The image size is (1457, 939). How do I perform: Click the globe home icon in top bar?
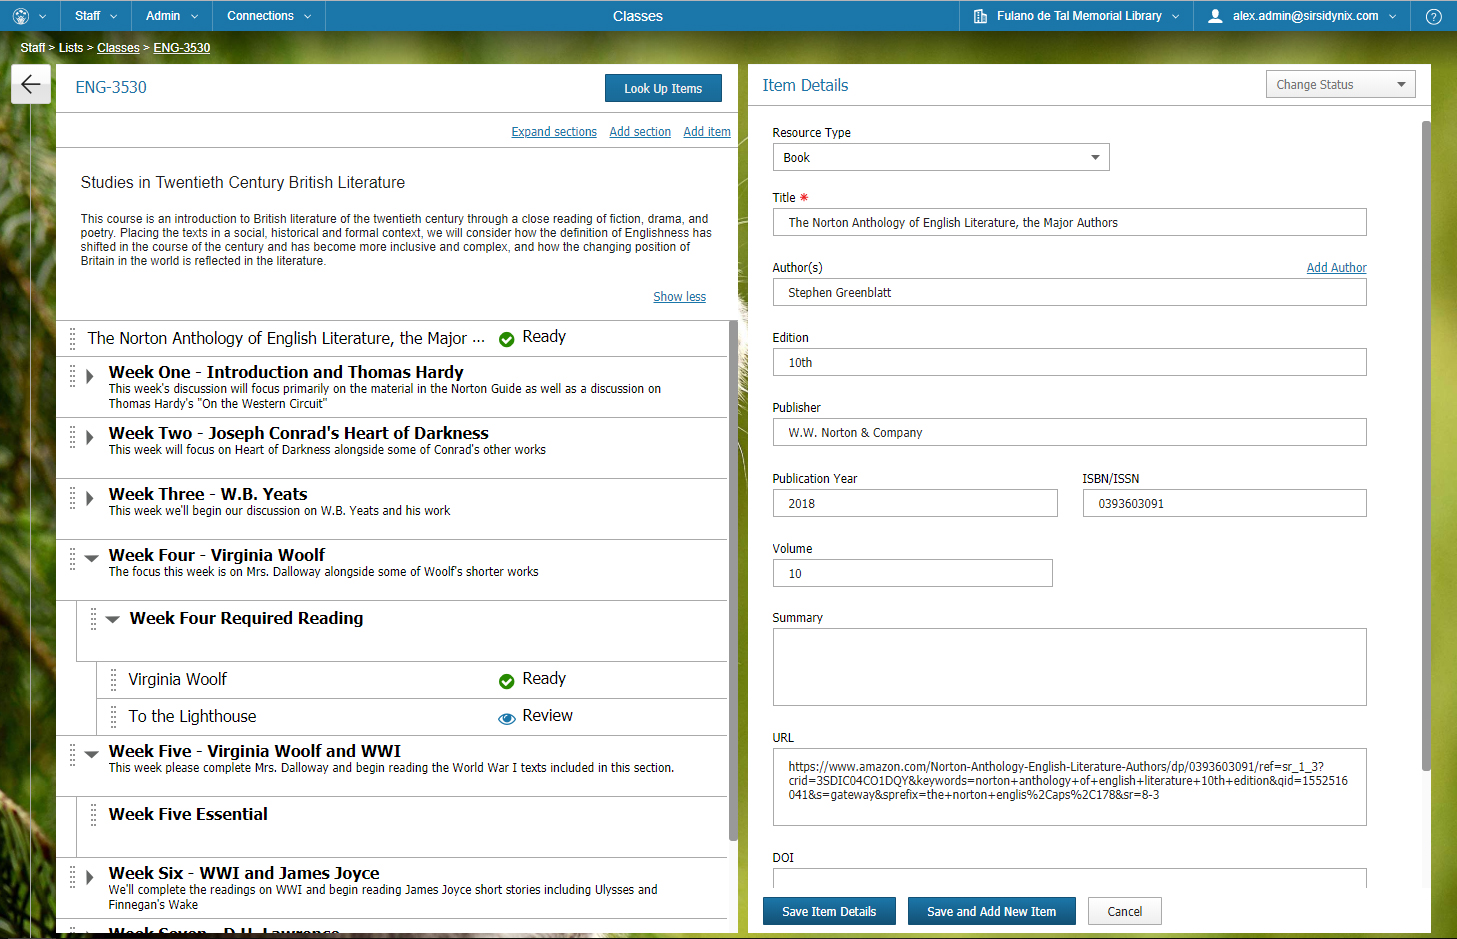pos(21,16)
